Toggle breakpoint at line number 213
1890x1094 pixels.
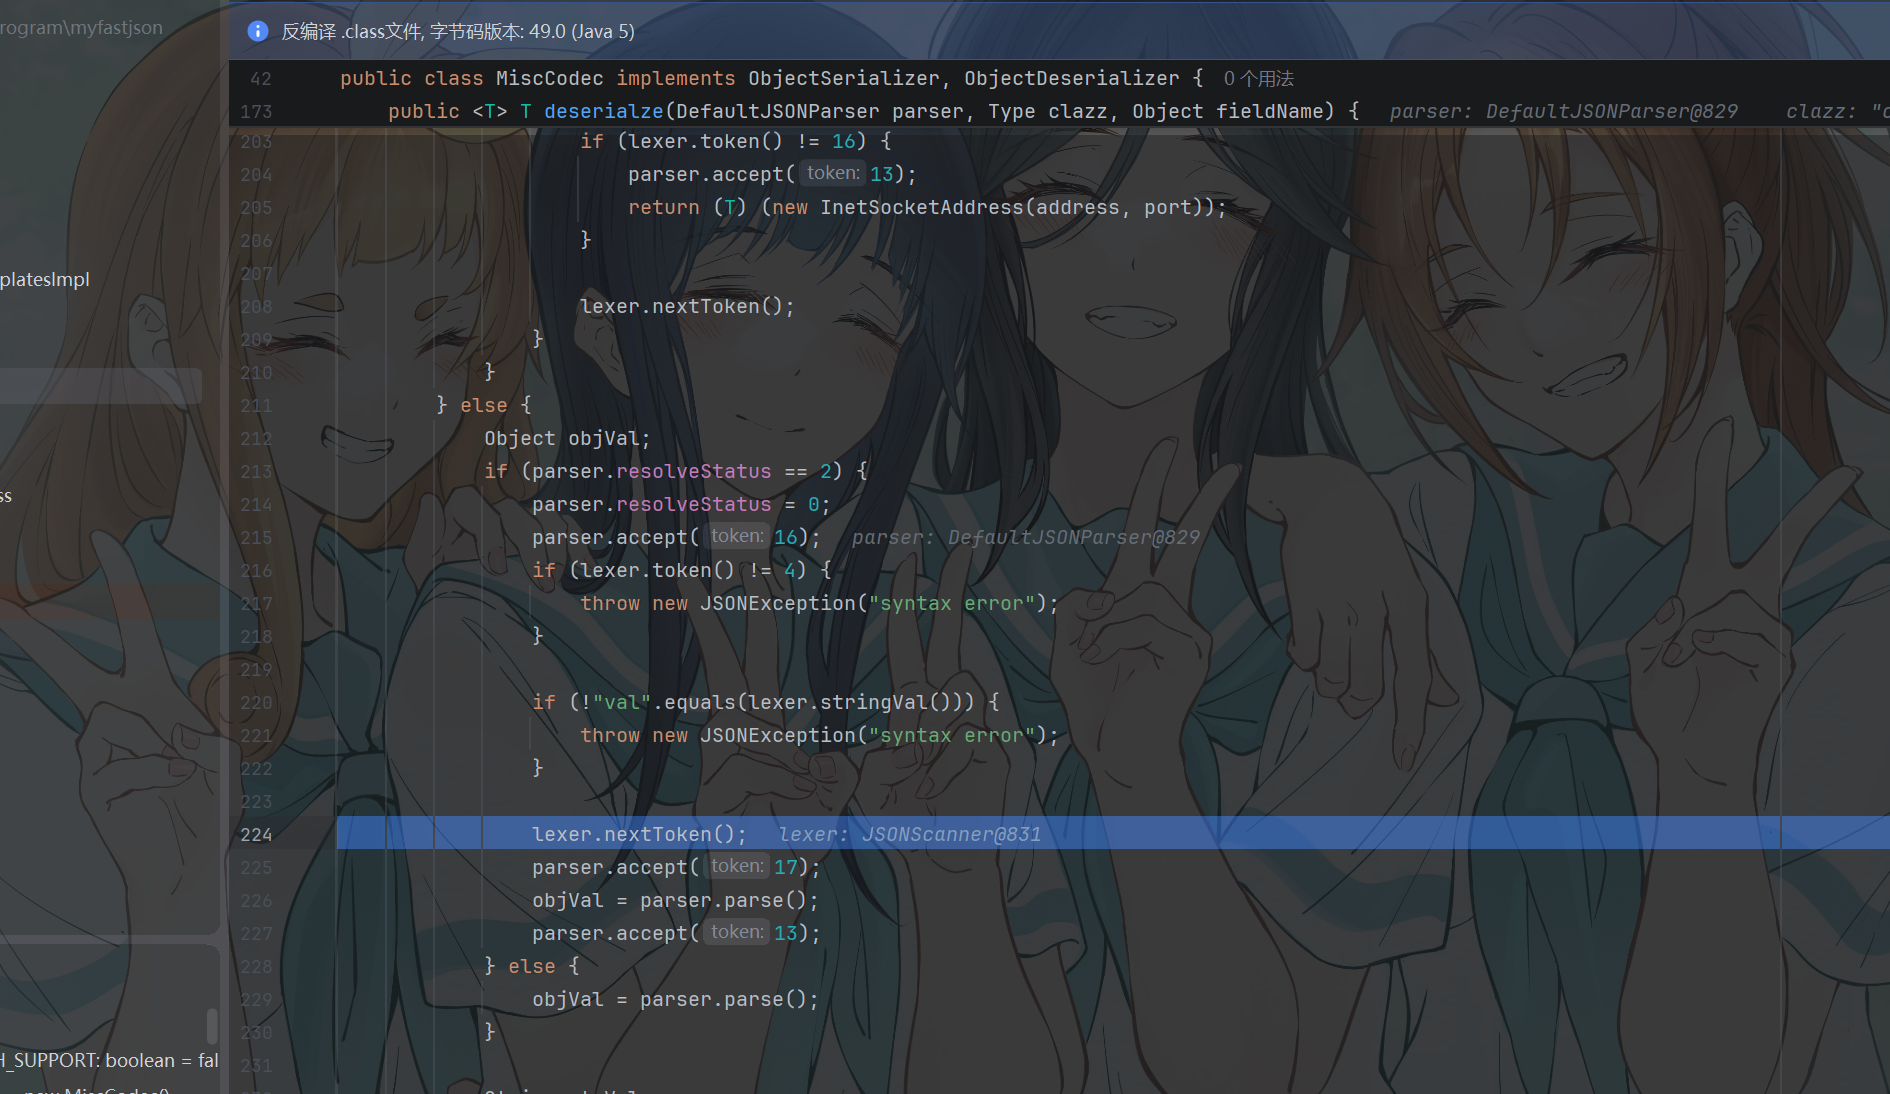pos(256,471)
